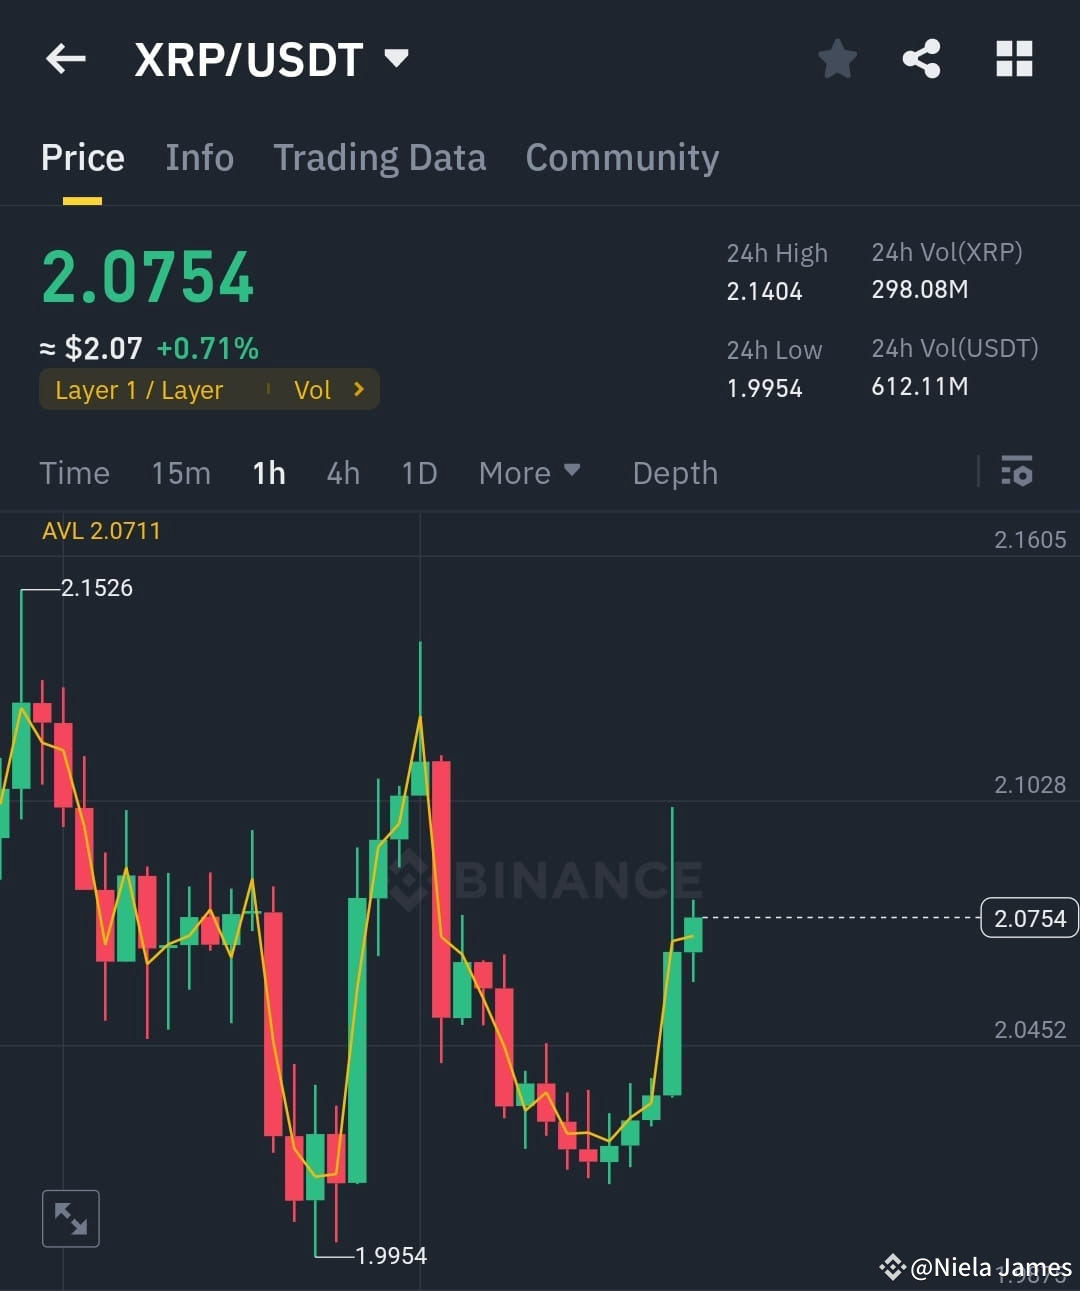
Task: Open the Time chart mode
Action: coord(74,472)
